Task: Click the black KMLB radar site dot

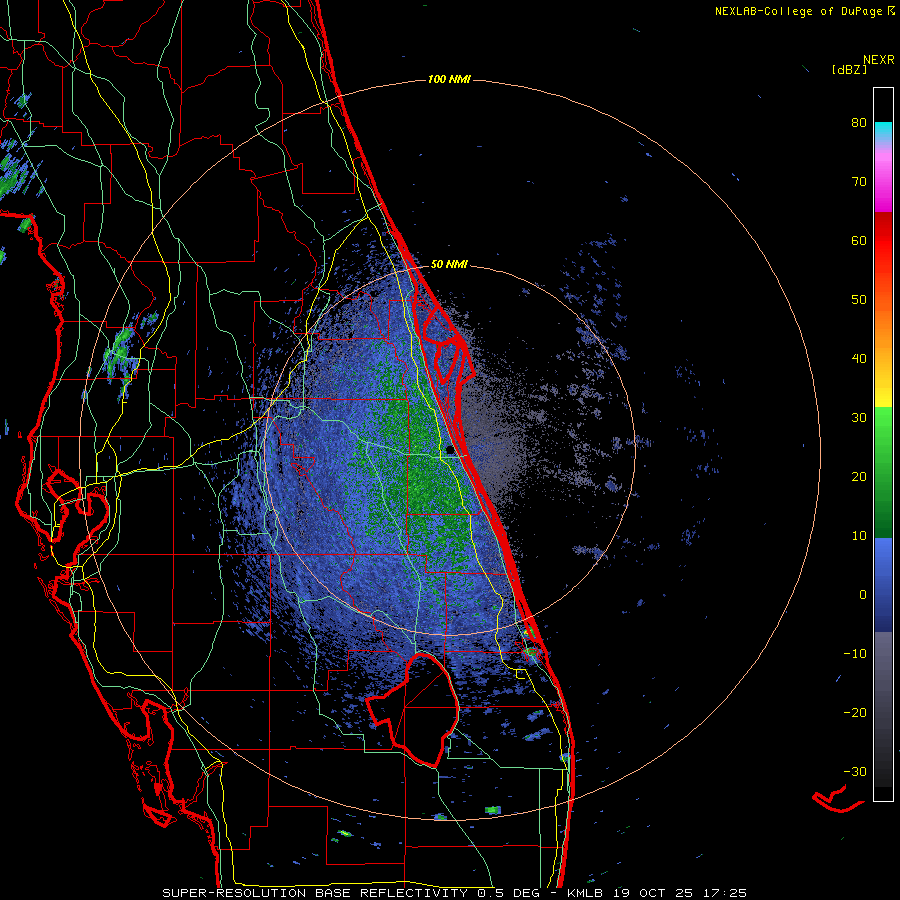Action: [x=450, y=451]
